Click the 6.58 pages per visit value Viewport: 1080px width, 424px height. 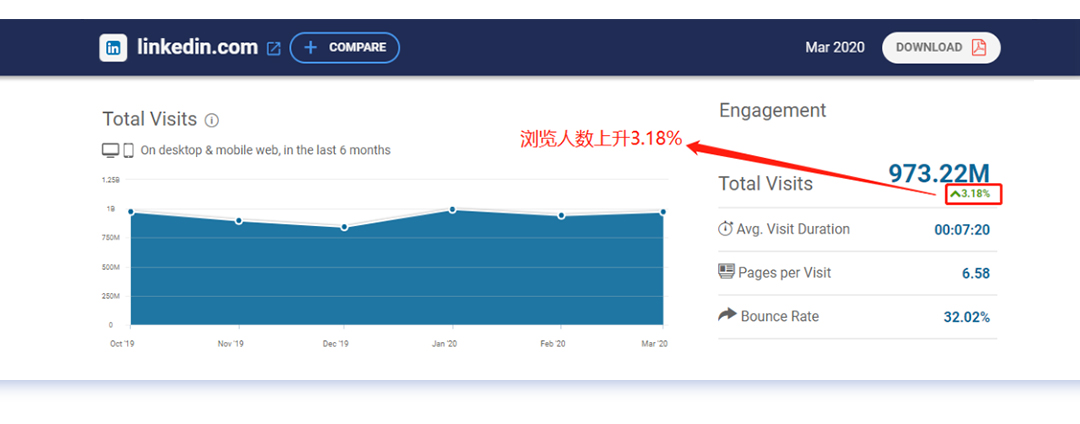pyautogui.click(x=976, y=274)
